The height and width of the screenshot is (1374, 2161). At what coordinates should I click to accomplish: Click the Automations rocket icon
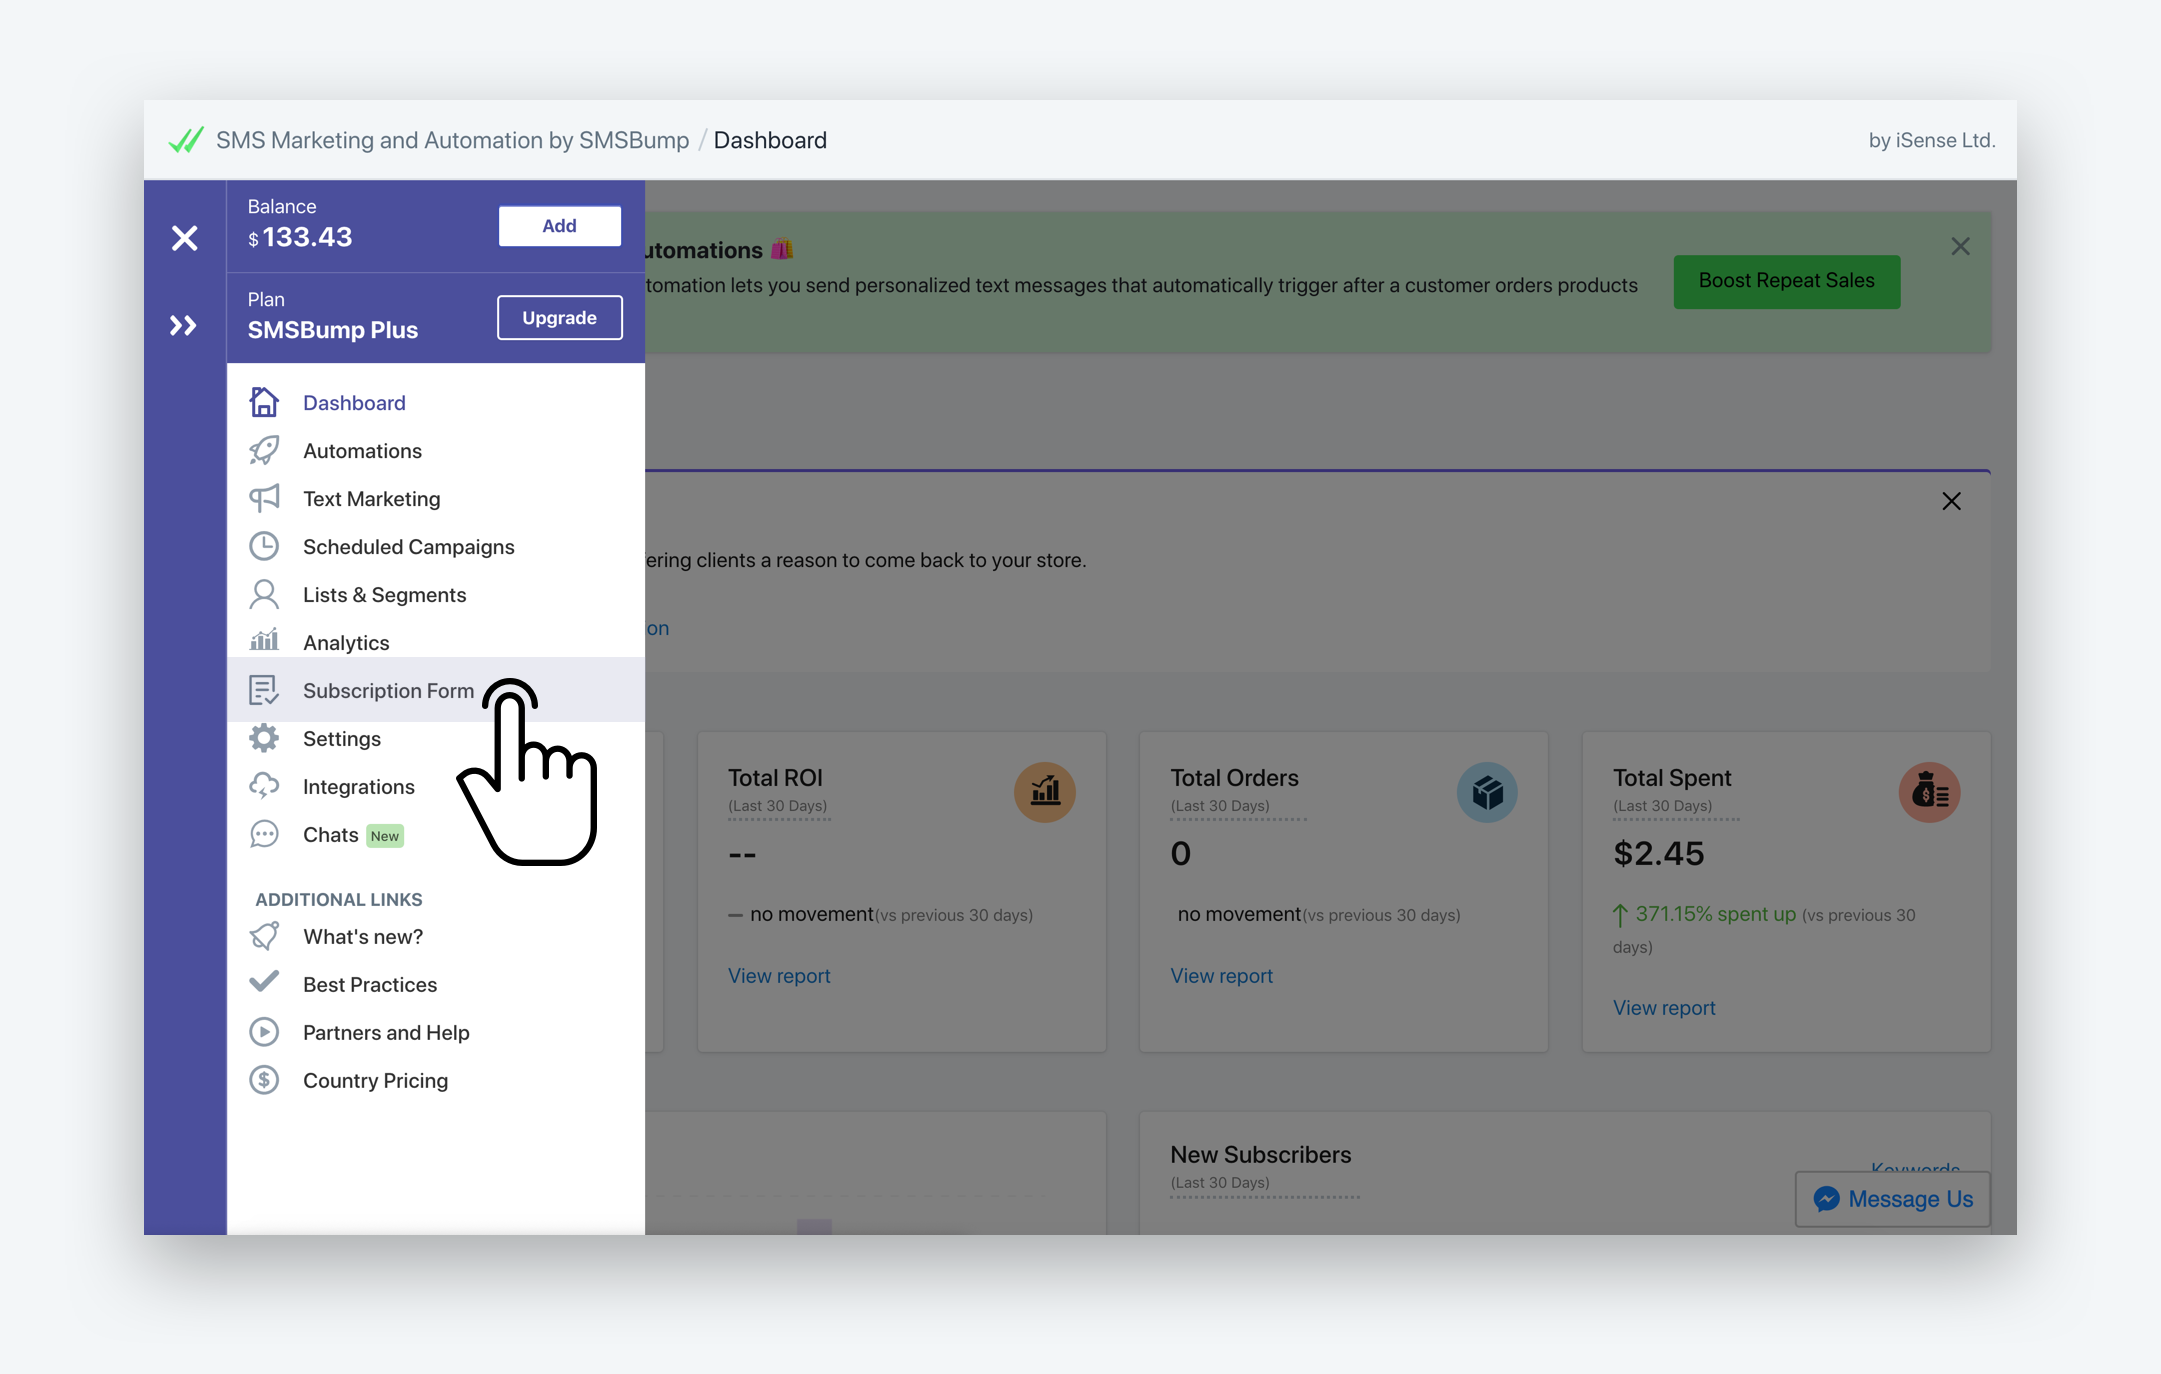tap(264, 450)
